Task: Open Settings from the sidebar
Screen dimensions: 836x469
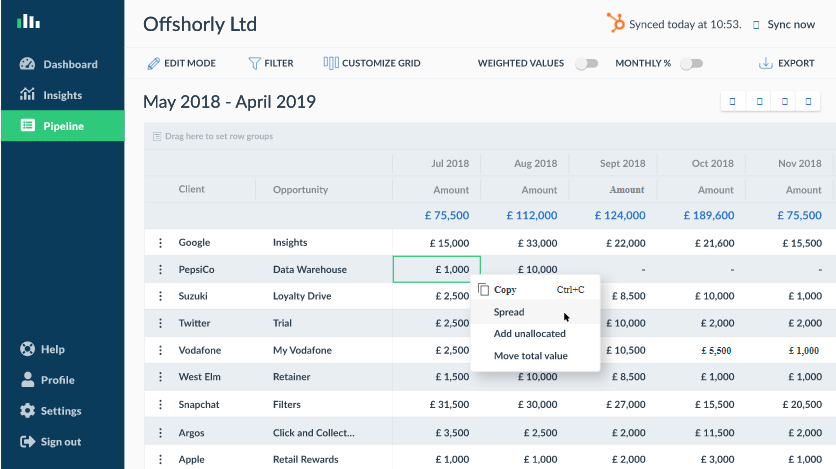Action: pyautogui.click(x=61, y=411)
